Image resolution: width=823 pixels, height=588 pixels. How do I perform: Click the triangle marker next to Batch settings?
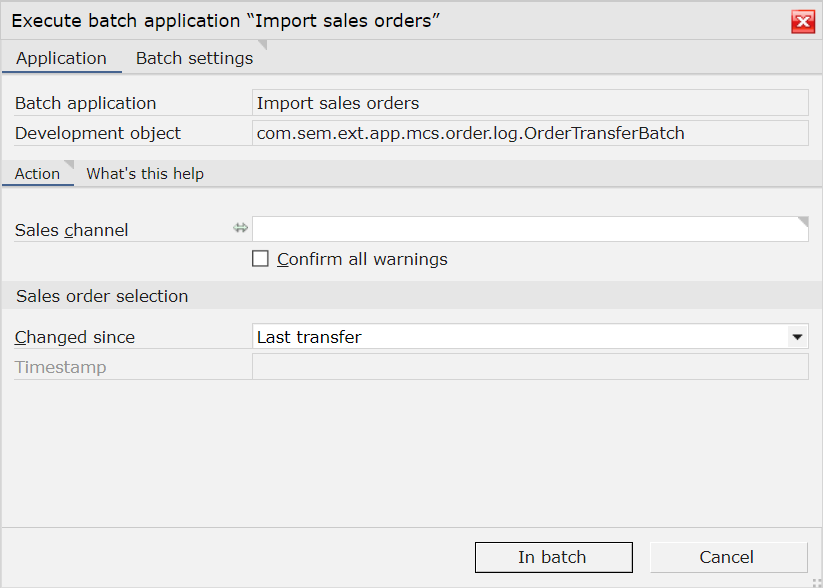point(262,45)
